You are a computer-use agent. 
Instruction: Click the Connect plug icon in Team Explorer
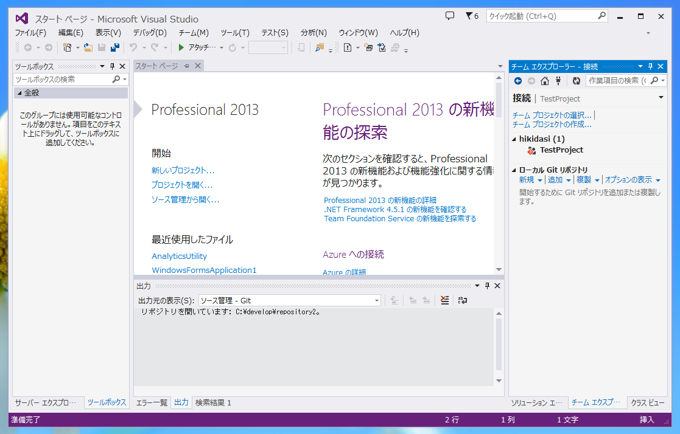559,81
